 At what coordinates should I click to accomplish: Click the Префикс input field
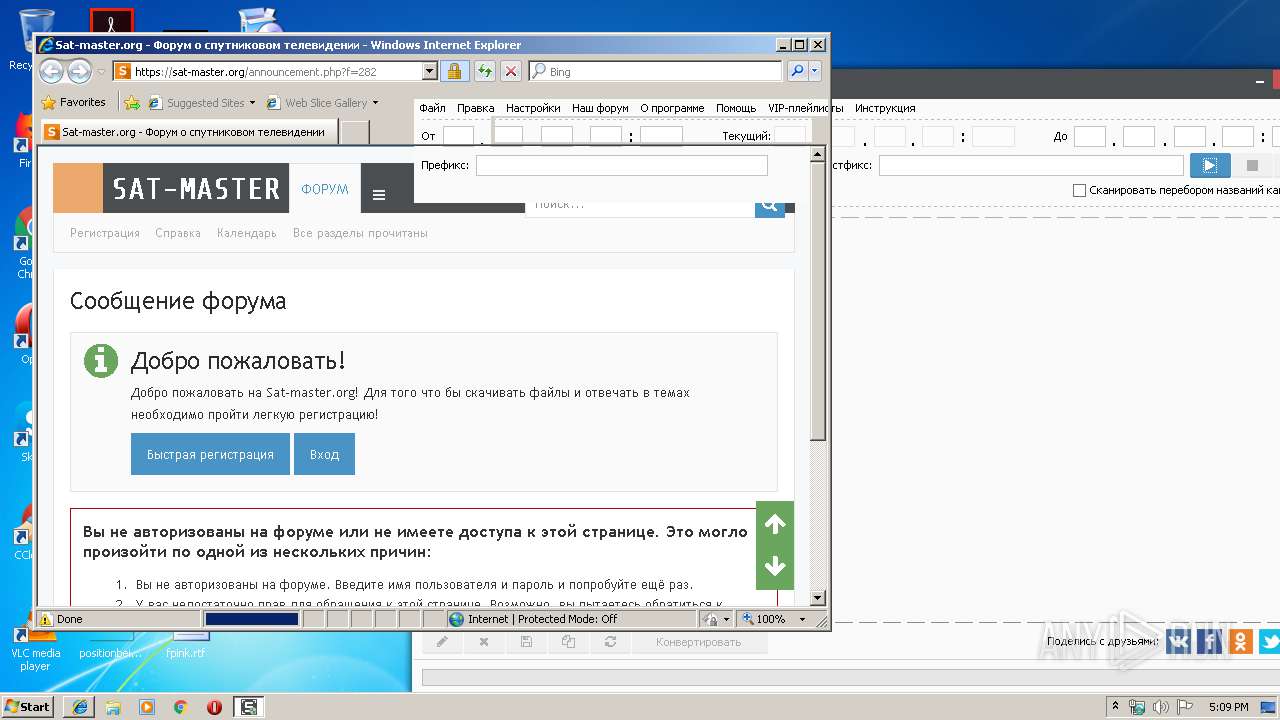pos(622,166)
